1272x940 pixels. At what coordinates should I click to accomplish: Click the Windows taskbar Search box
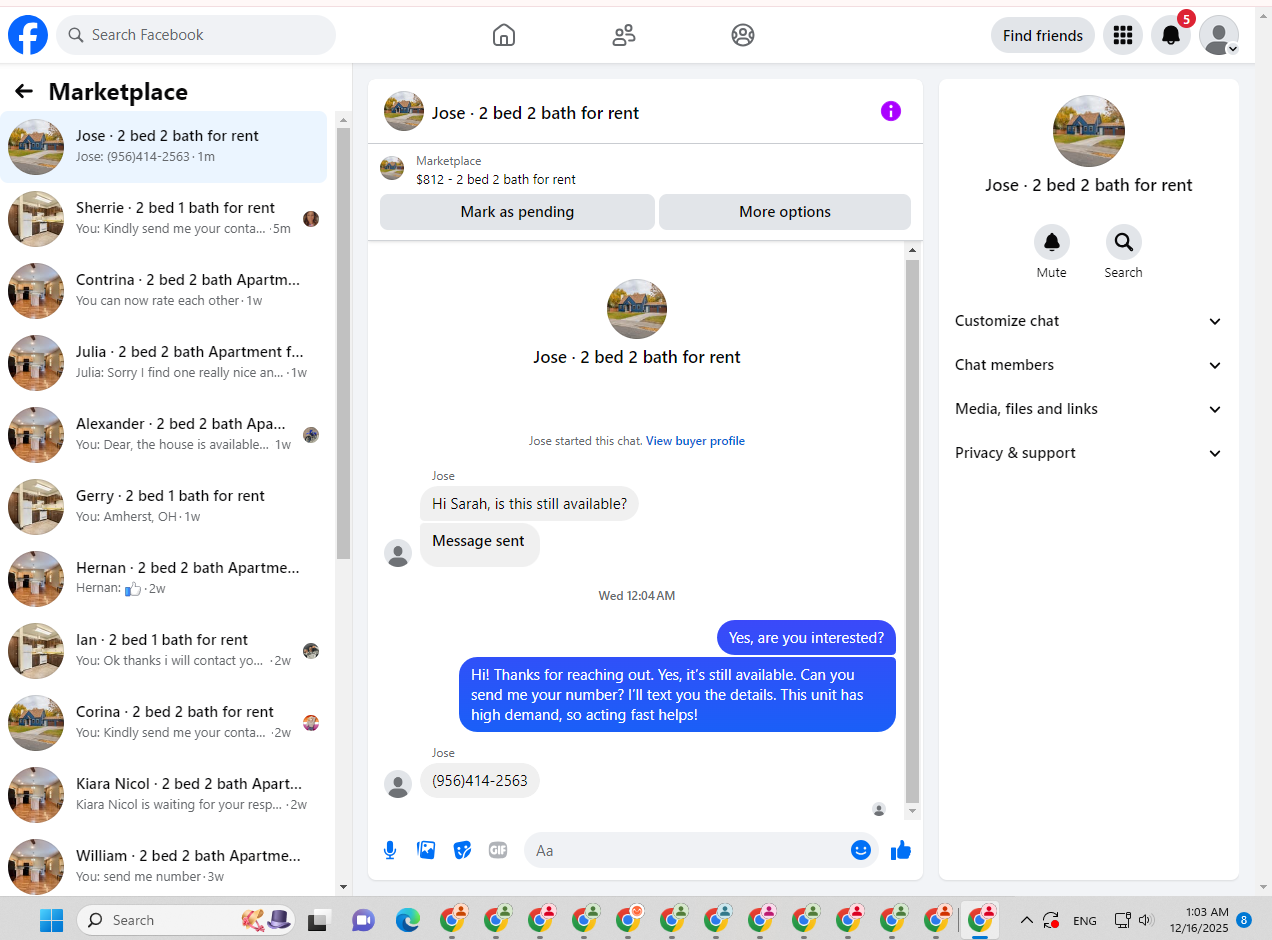point(185,920)
